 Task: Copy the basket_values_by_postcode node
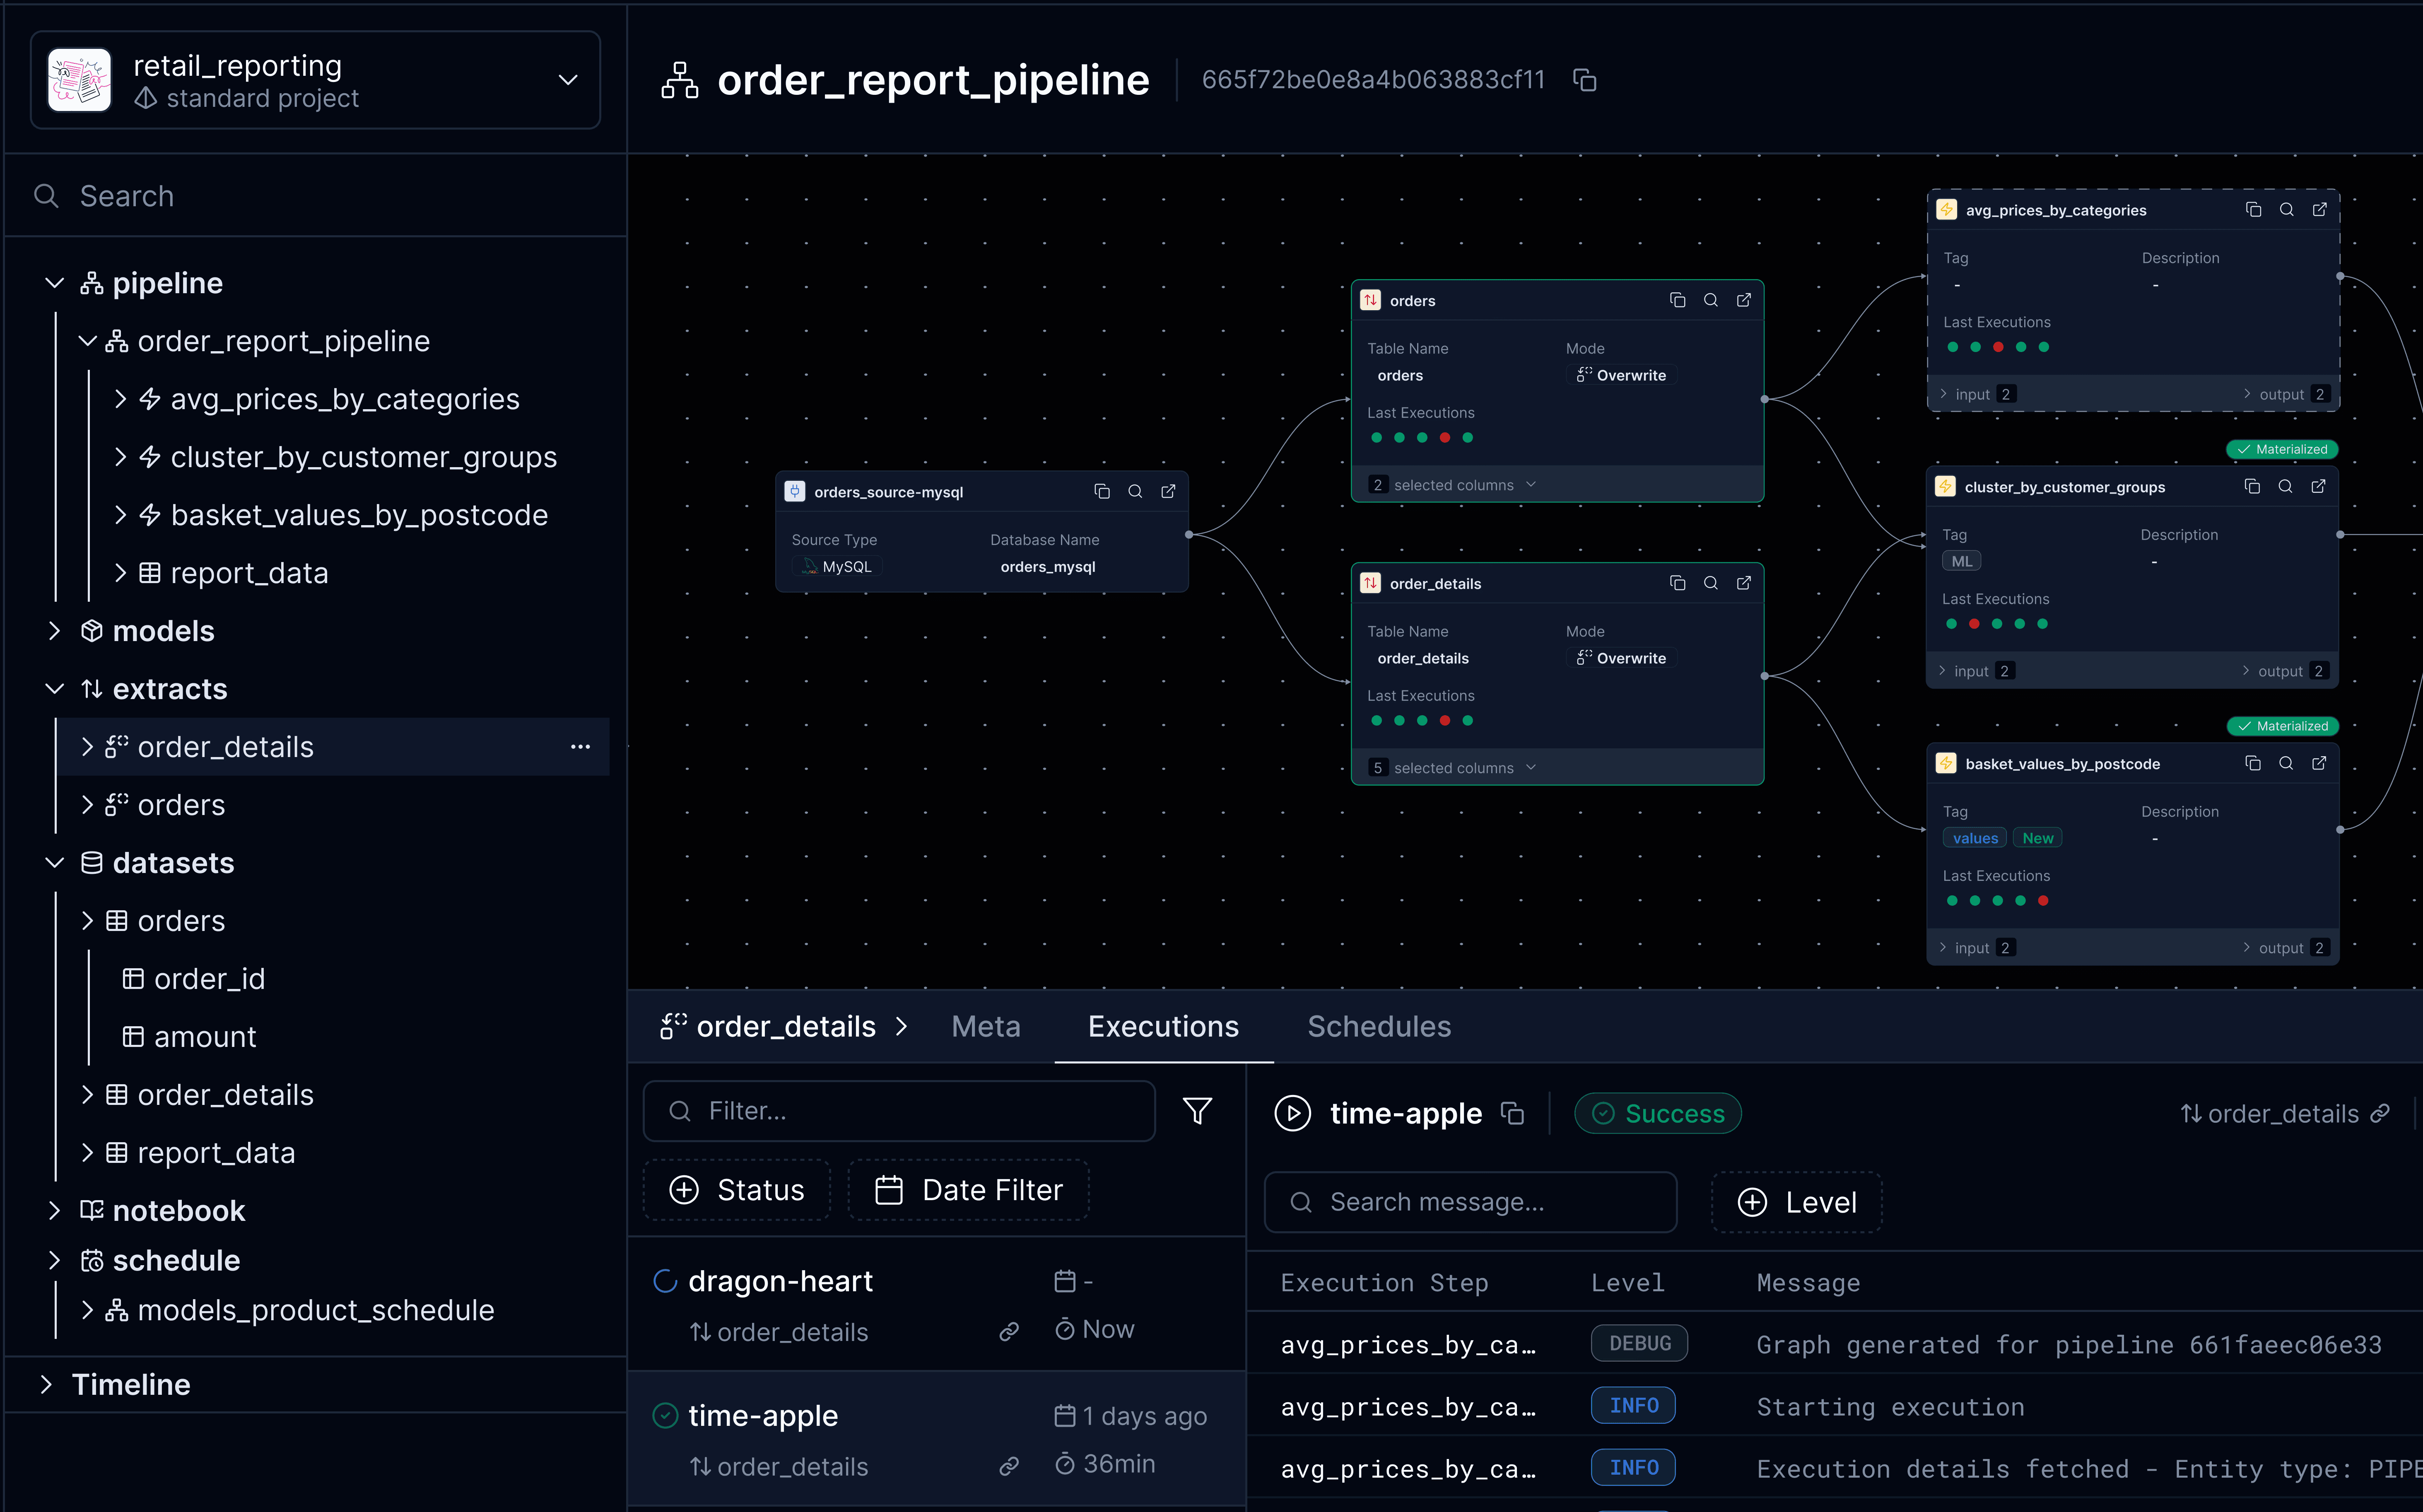coord(2253,763)
